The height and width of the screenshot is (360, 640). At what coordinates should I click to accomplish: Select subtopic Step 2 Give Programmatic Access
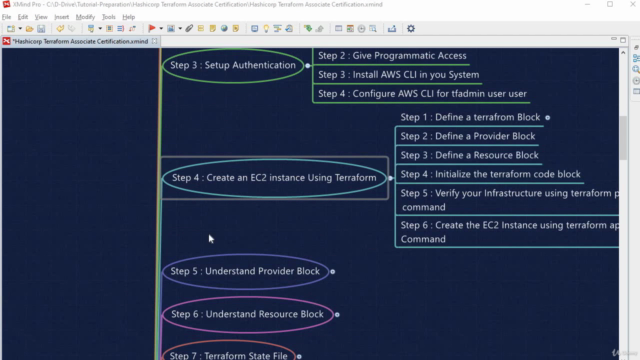392,56
